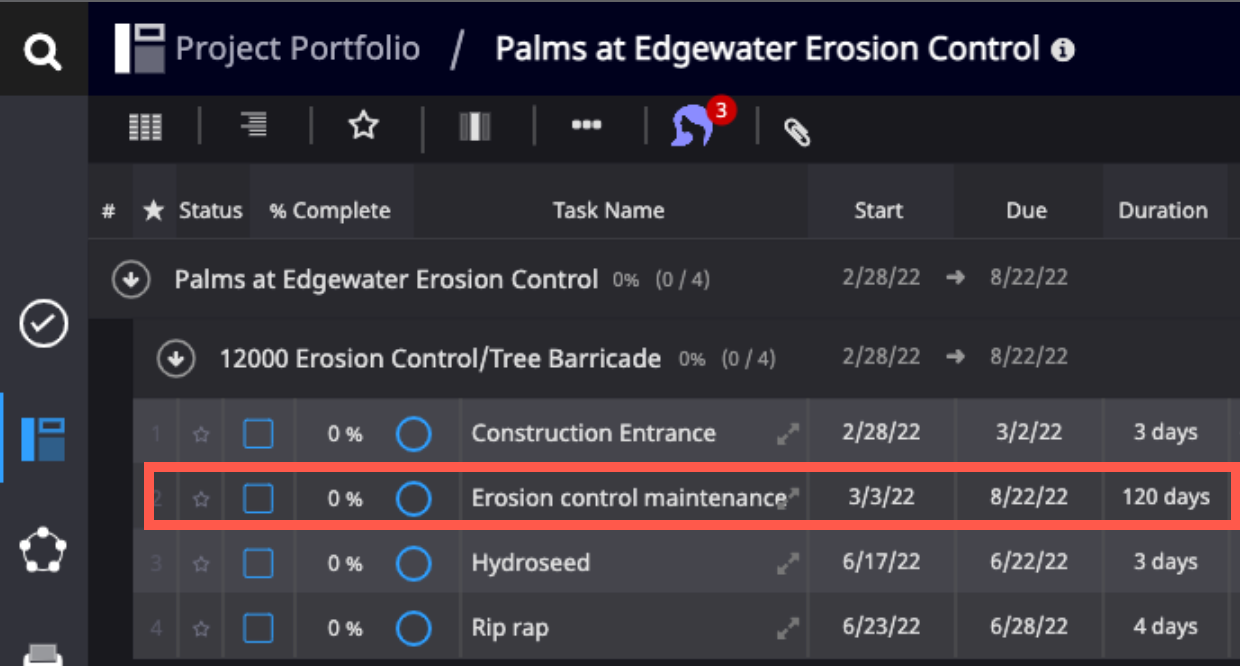Expand Erosion control maintenance task details arrow

tap(792, 496)
